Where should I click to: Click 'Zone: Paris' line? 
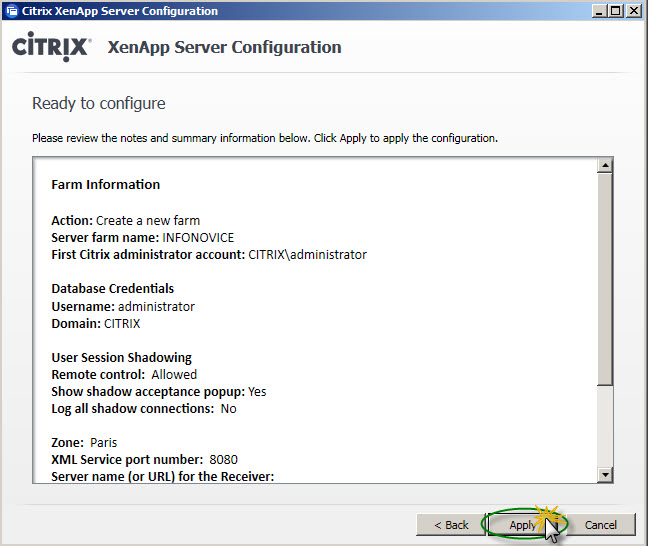(84, 443)
